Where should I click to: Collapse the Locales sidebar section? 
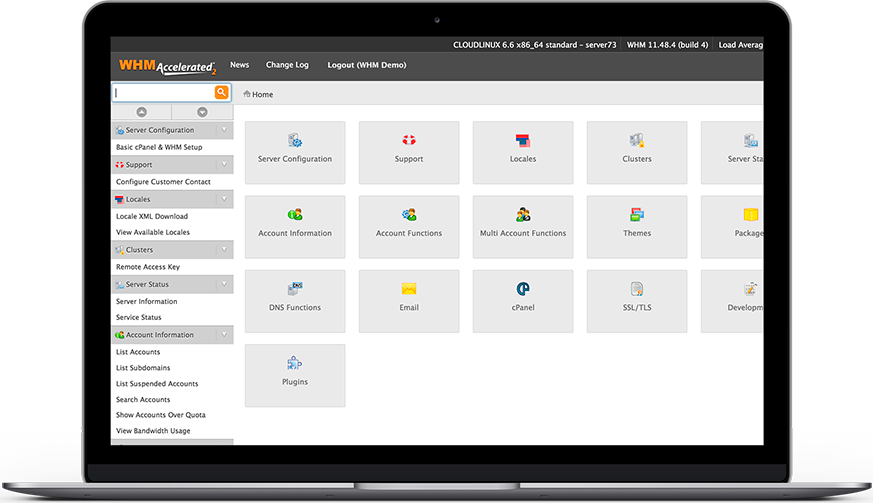(224, 199)
